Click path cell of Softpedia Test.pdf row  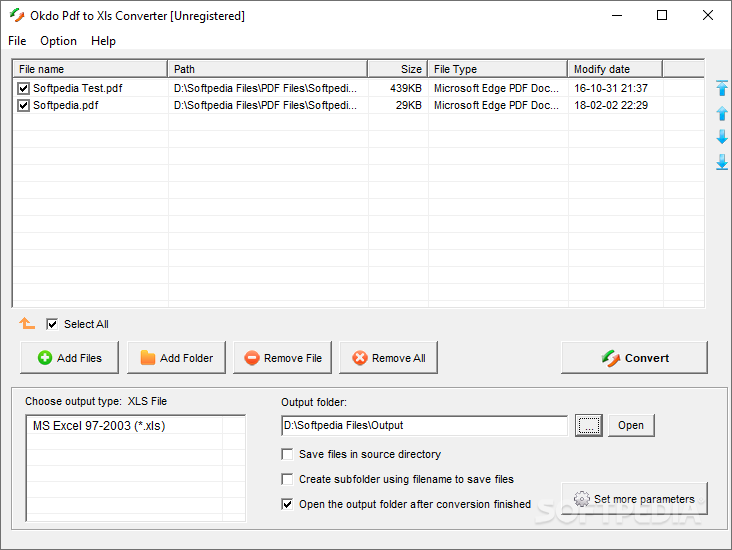265,88
